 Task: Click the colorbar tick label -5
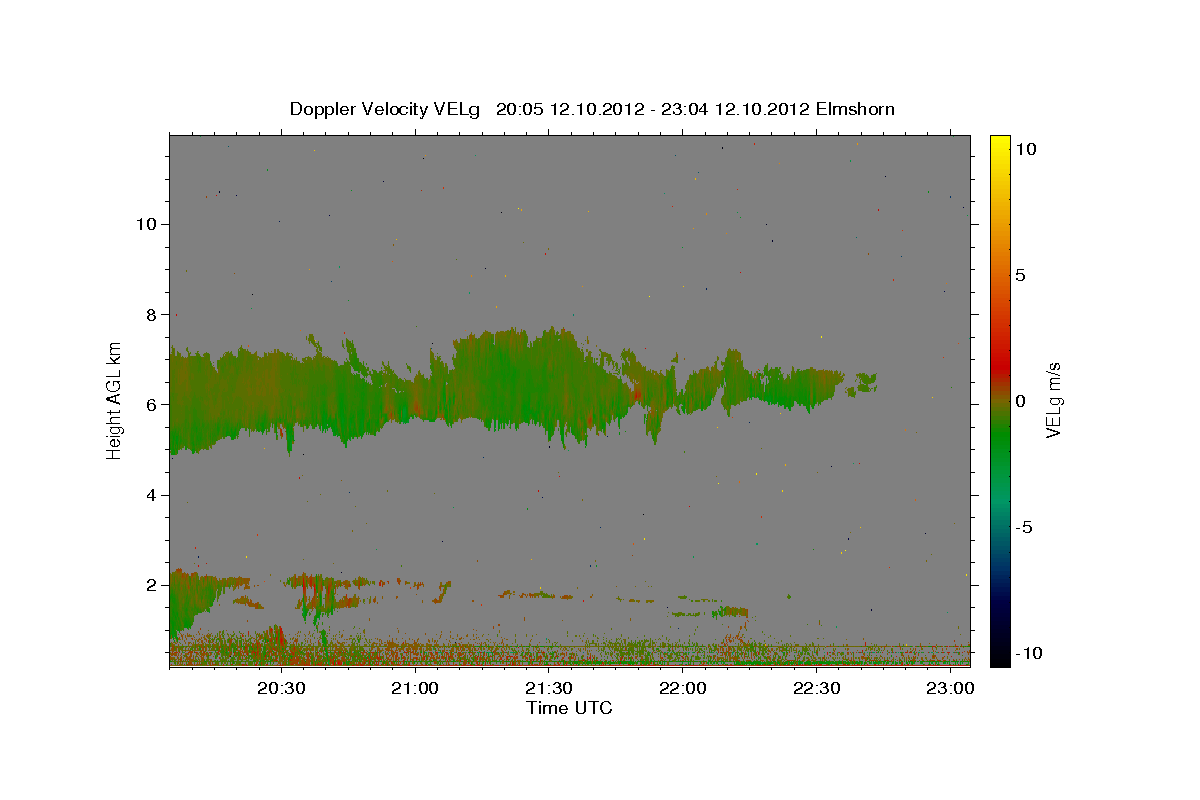1024,527
